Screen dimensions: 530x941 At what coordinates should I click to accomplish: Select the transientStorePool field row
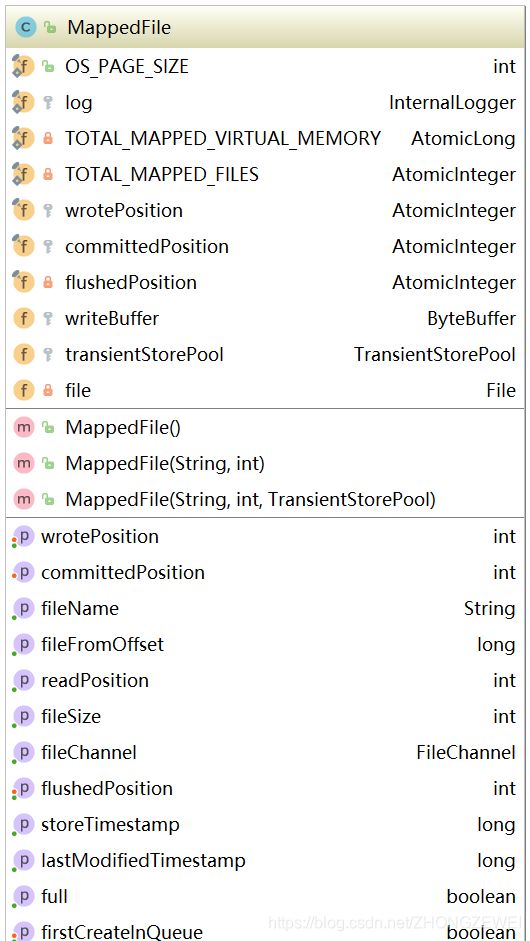click(x=265, y=355)
